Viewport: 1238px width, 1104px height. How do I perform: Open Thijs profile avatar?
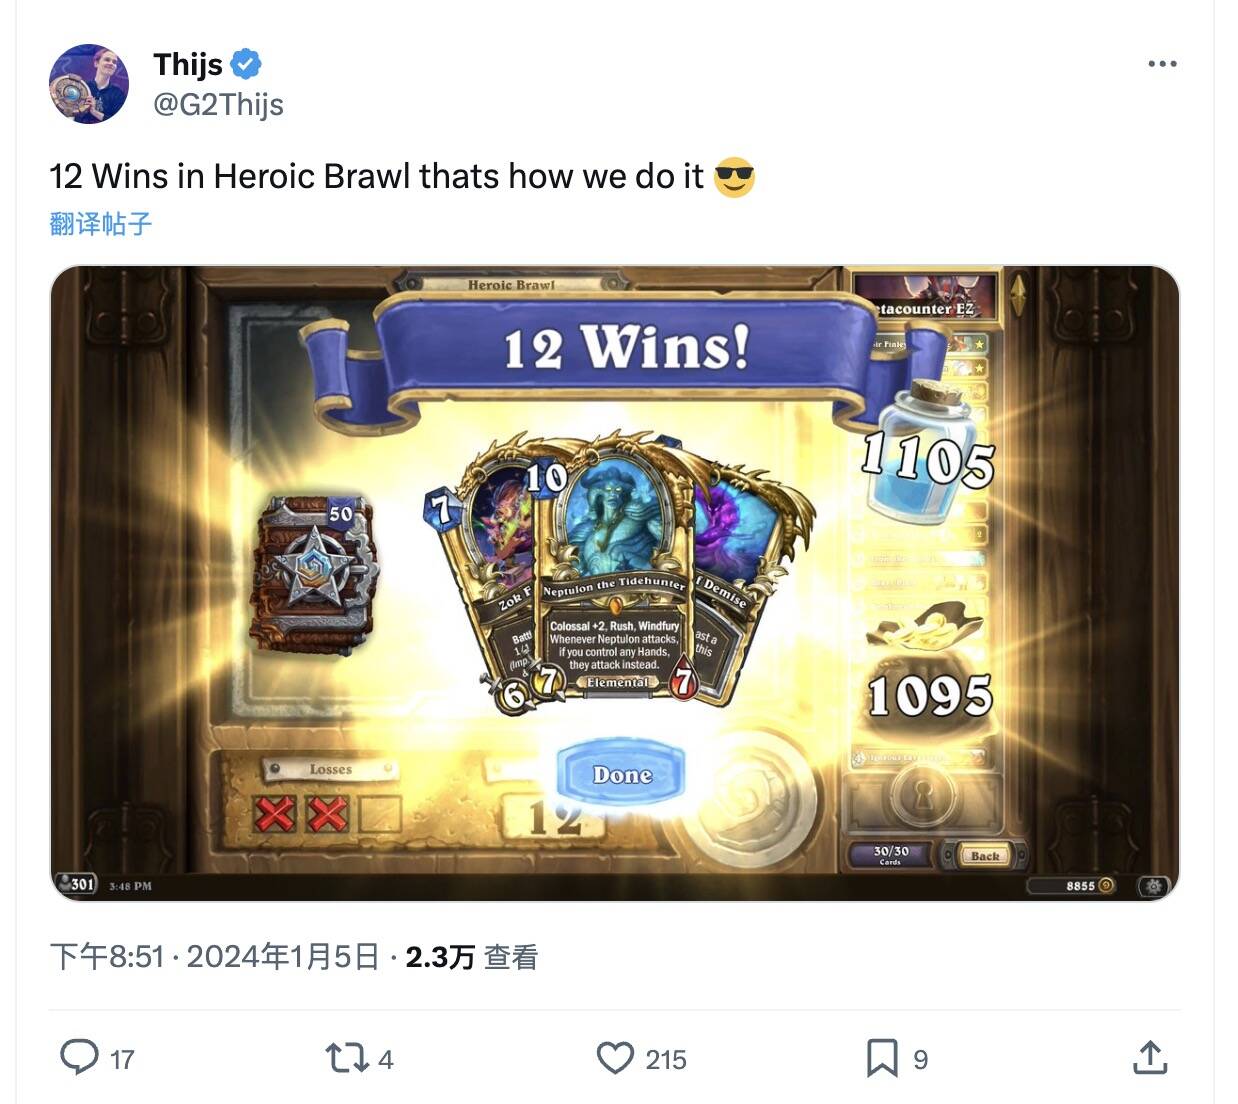point(89,83)
